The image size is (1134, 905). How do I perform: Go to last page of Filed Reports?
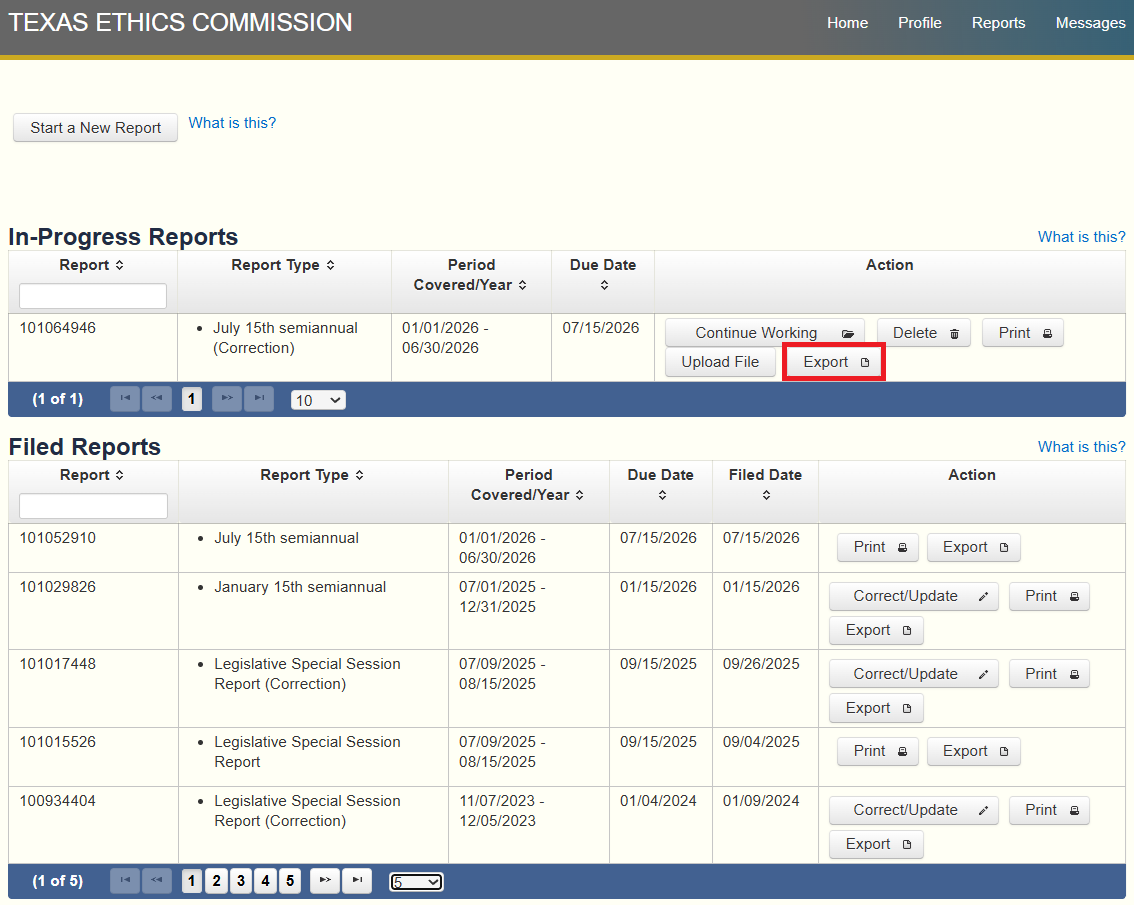pos(357,880)
